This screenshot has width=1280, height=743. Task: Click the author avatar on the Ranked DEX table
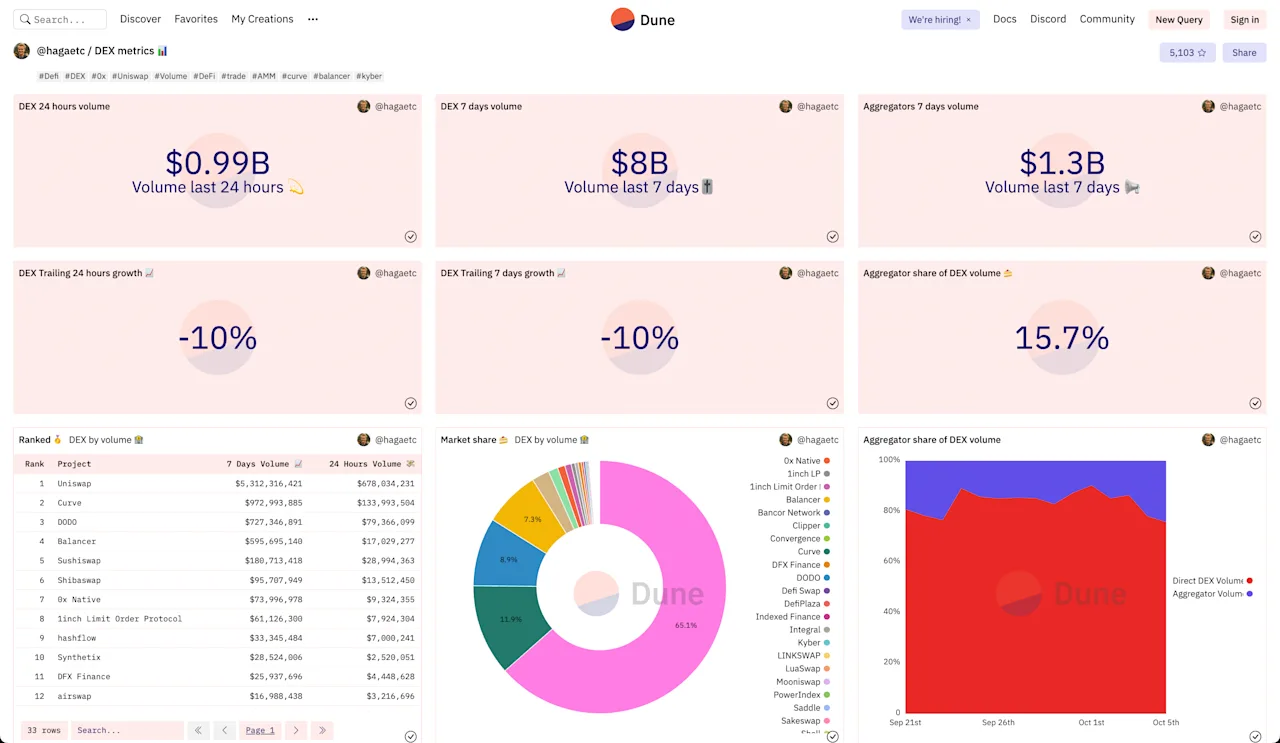coord(364,440)
